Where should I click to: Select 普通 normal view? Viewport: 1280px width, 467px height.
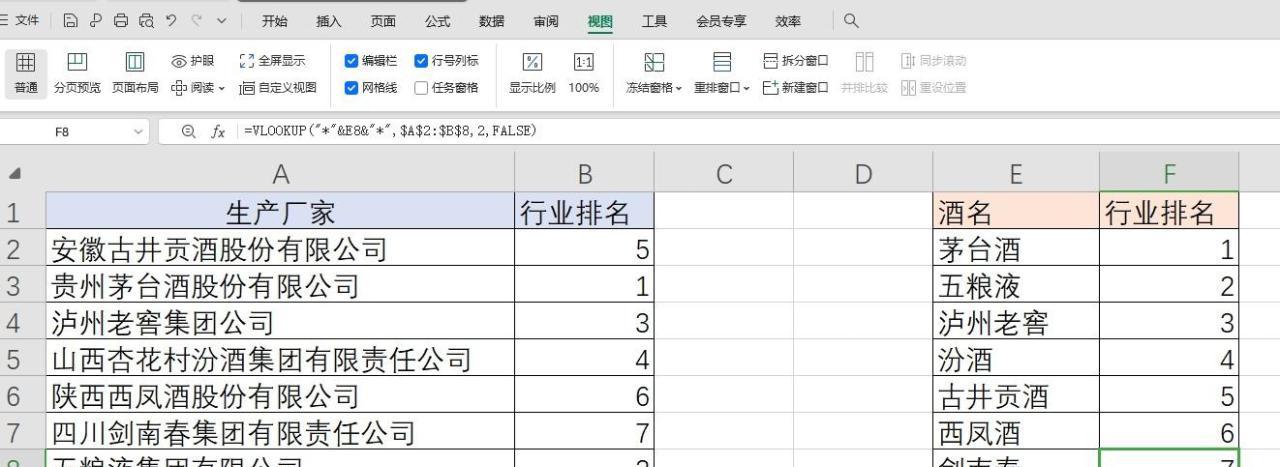point(27,74)
